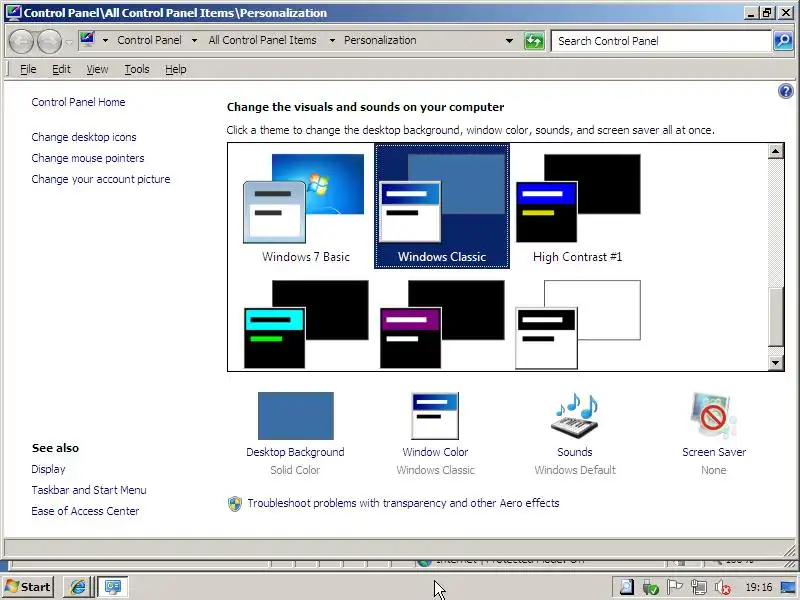This screenshot has height=600, width=800.
Task: Open the address bar history dropdown
Action: click(509, 41)
